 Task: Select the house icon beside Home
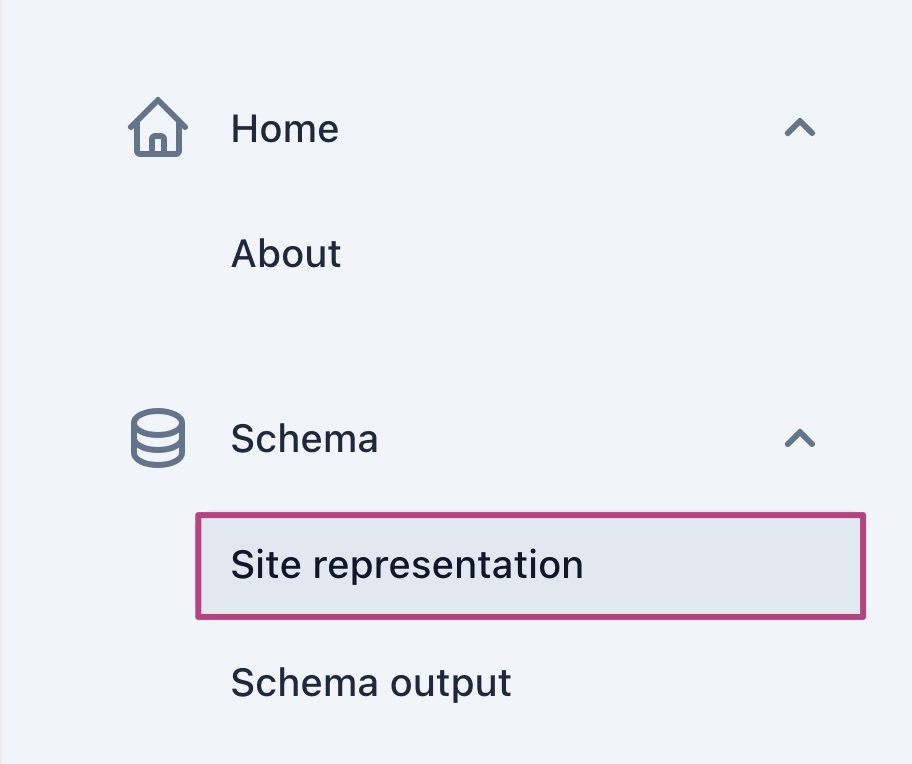click(x=158, y=127)
